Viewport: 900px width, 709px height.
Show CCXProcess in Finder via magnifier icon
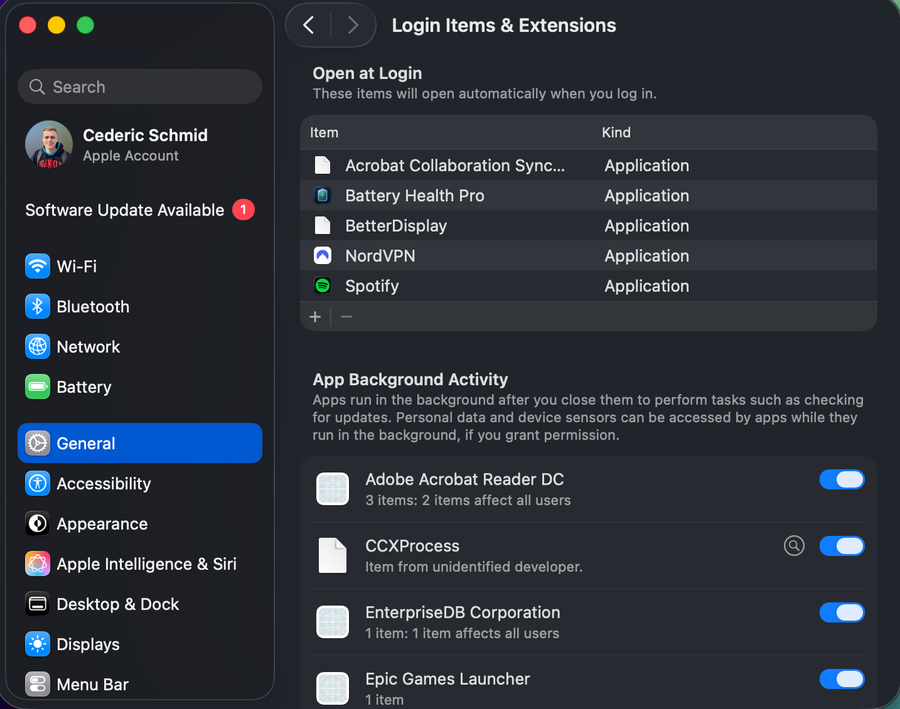(x=794, y=545)
